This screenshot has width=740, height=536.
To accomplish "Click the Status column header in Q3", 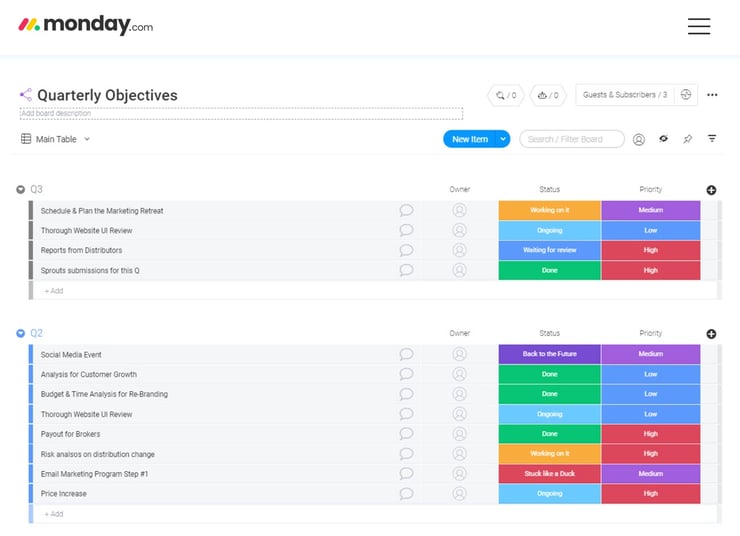I will (549, 189).
